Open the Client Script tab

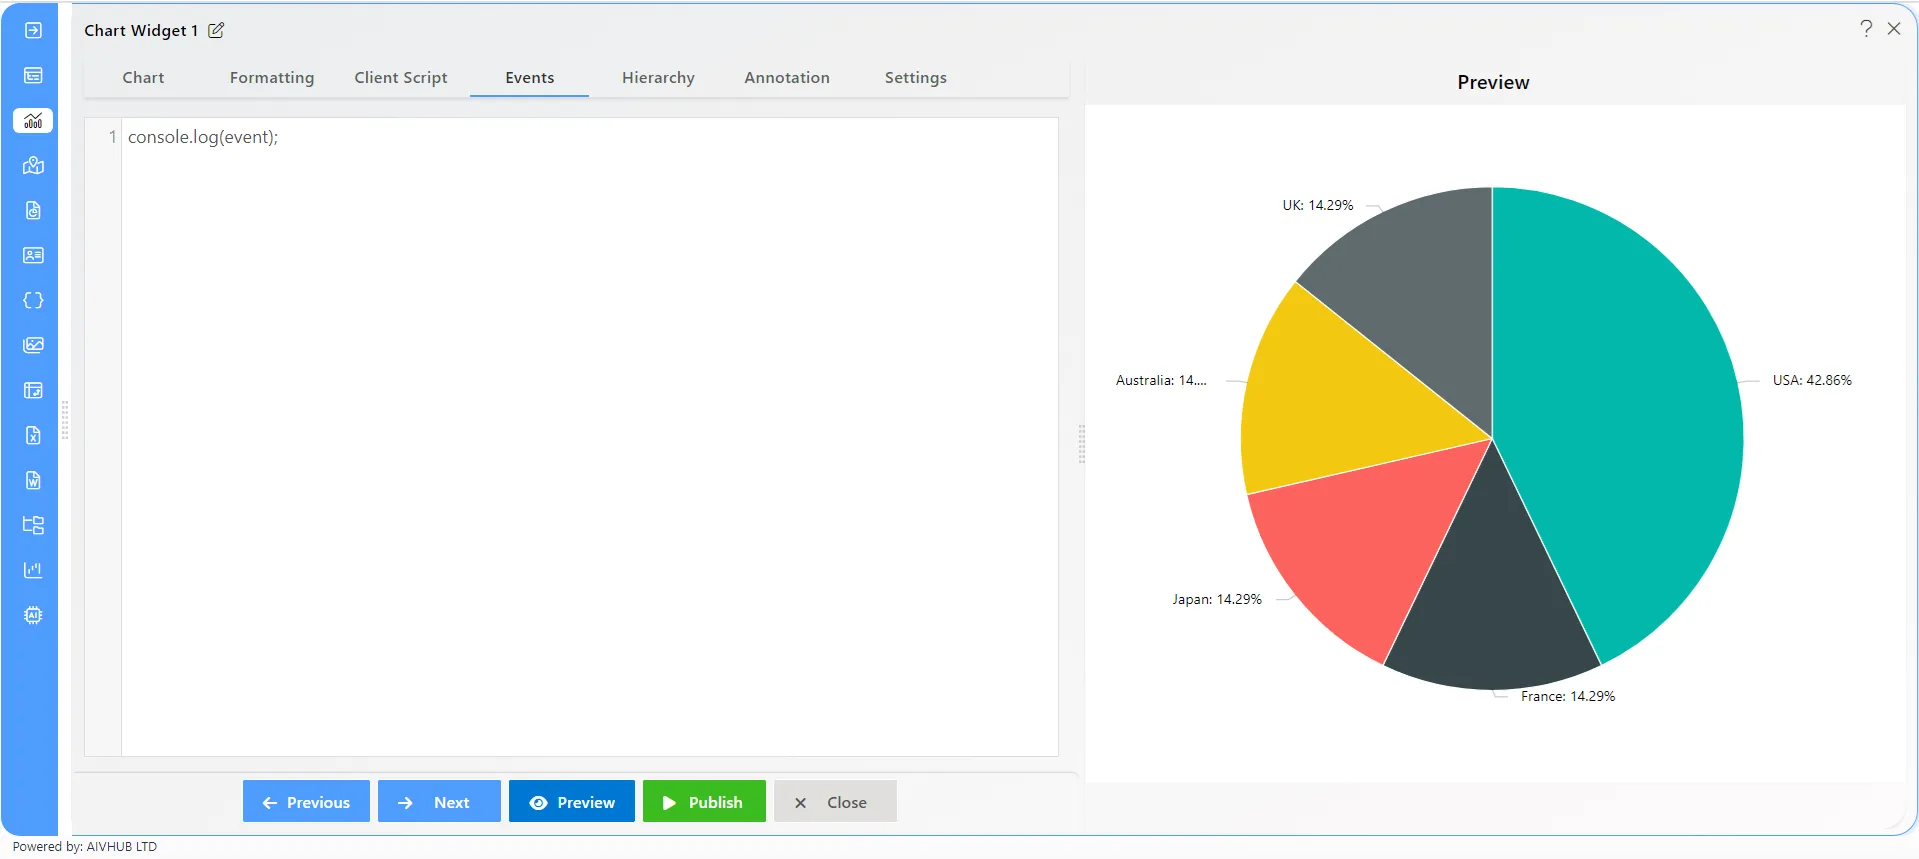click(x=401, y=78)
